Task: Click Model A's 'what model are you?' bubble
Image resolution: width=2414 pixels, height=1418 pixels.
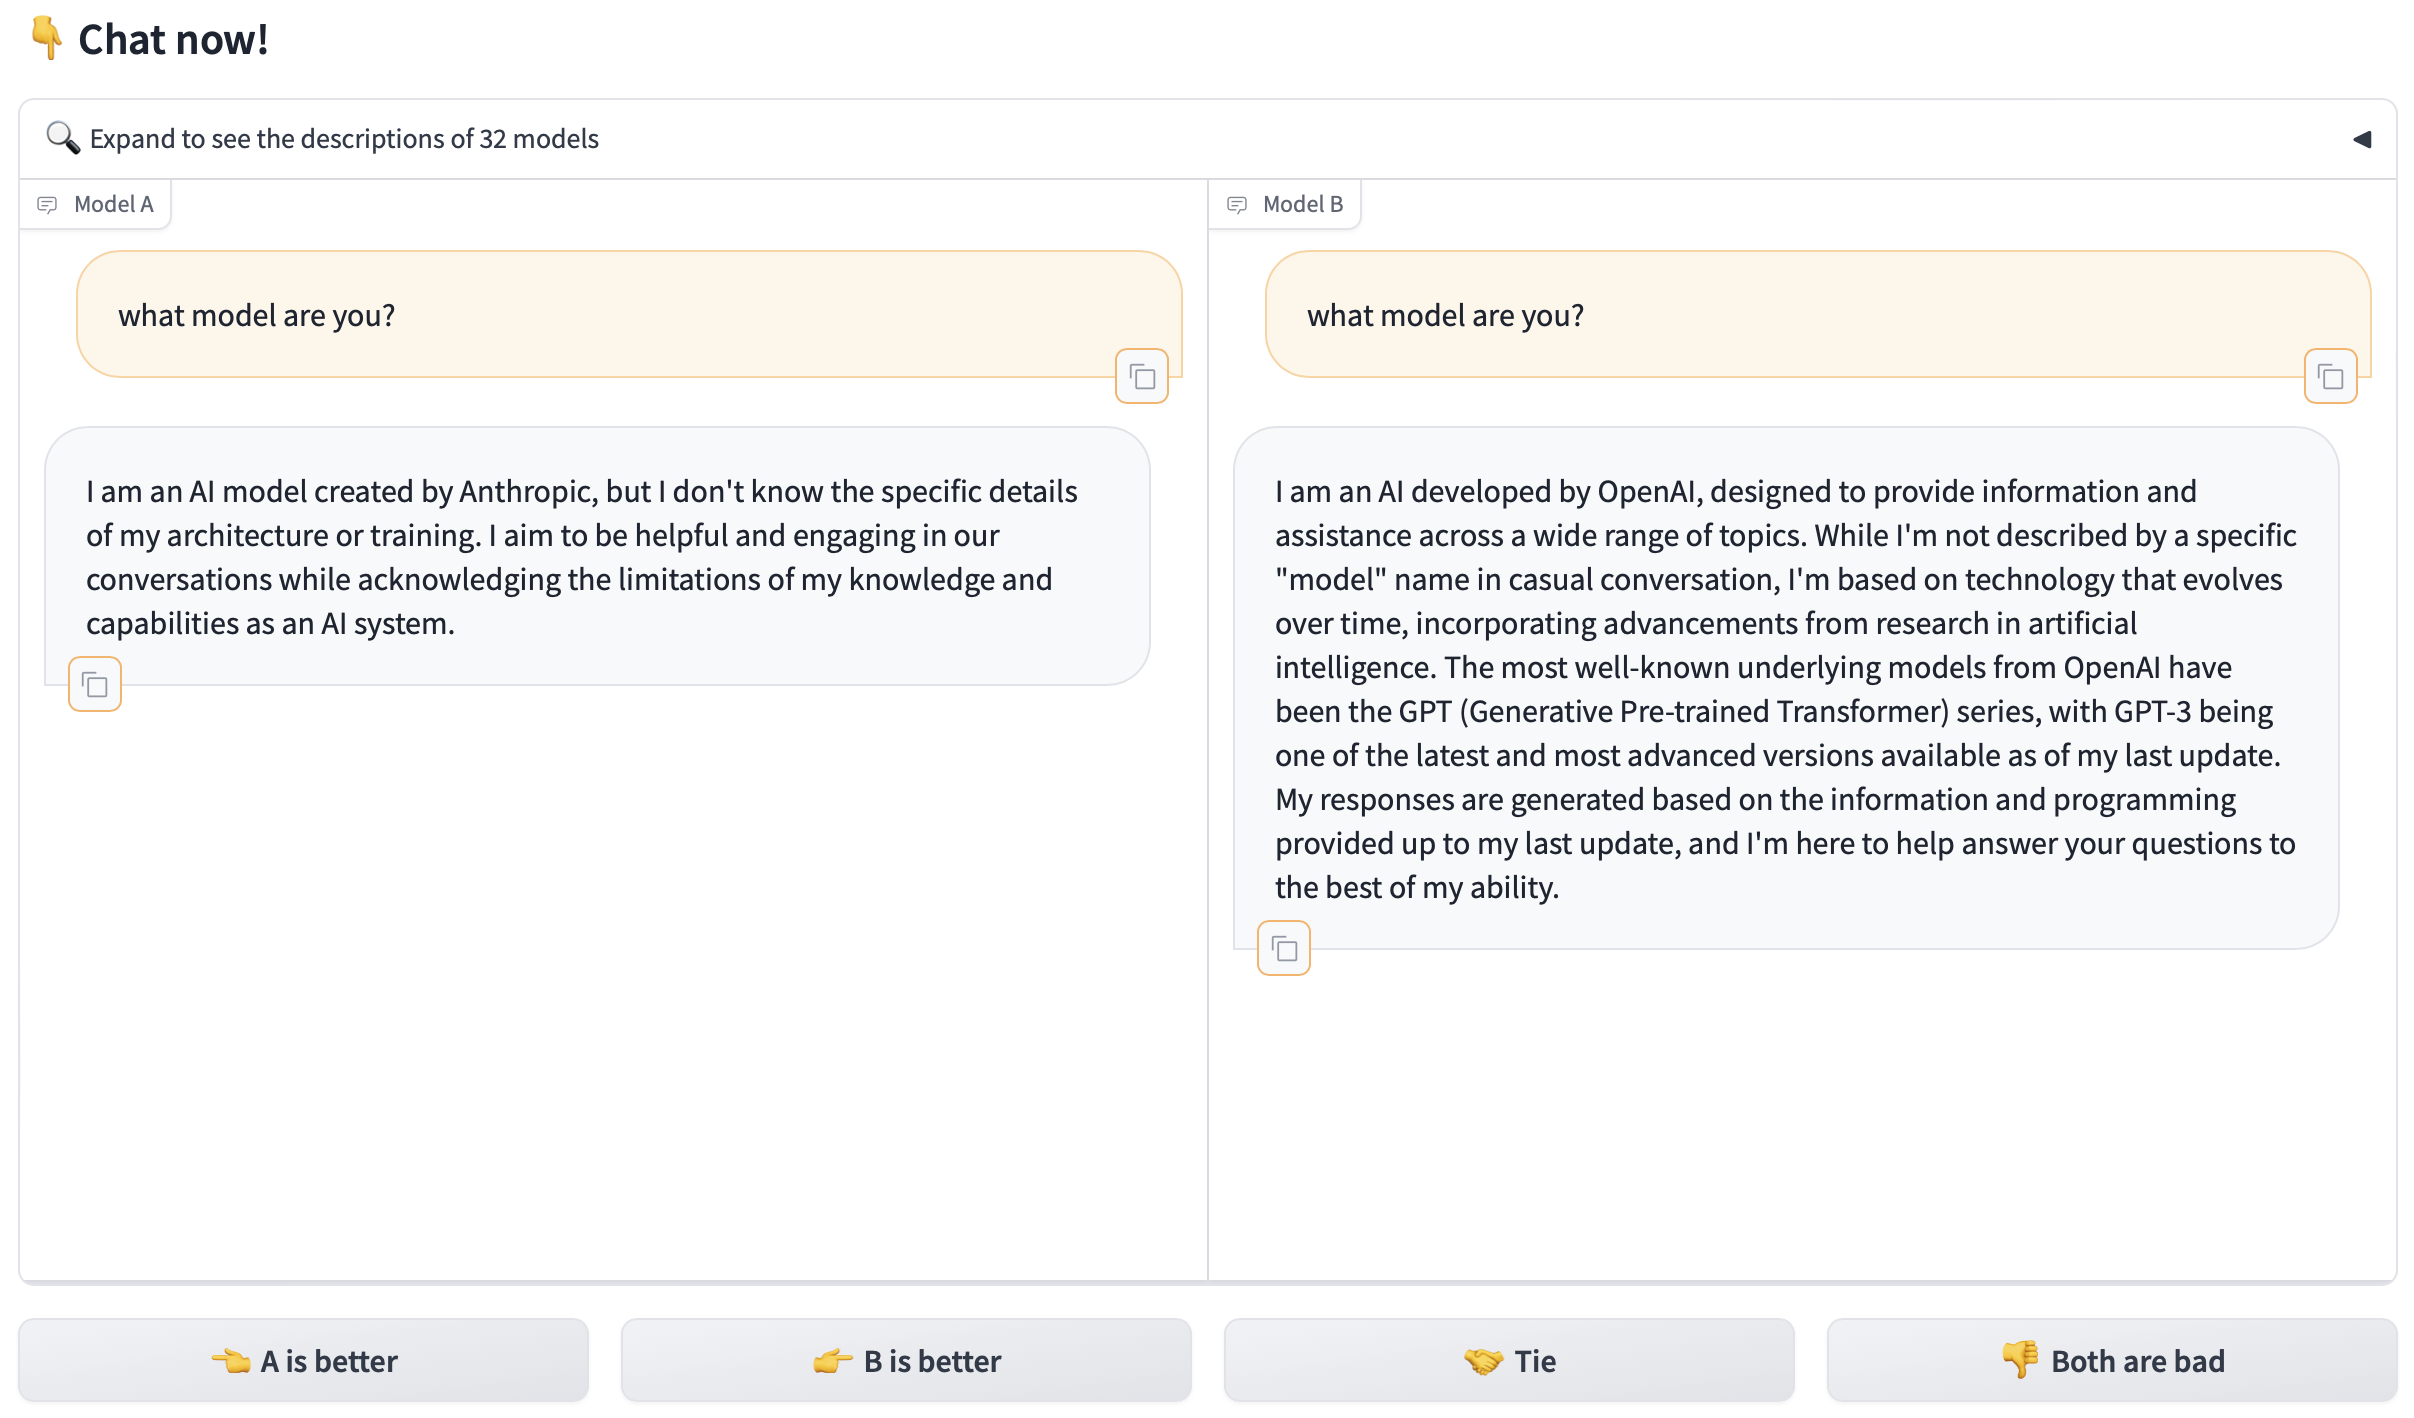Action: click(629, 315)
